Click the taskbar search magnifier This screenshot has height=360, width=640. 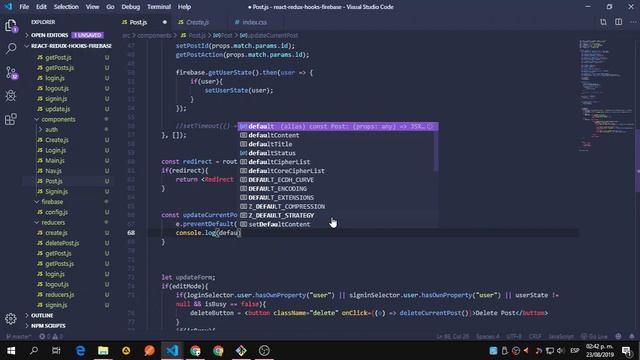(34, 351)
